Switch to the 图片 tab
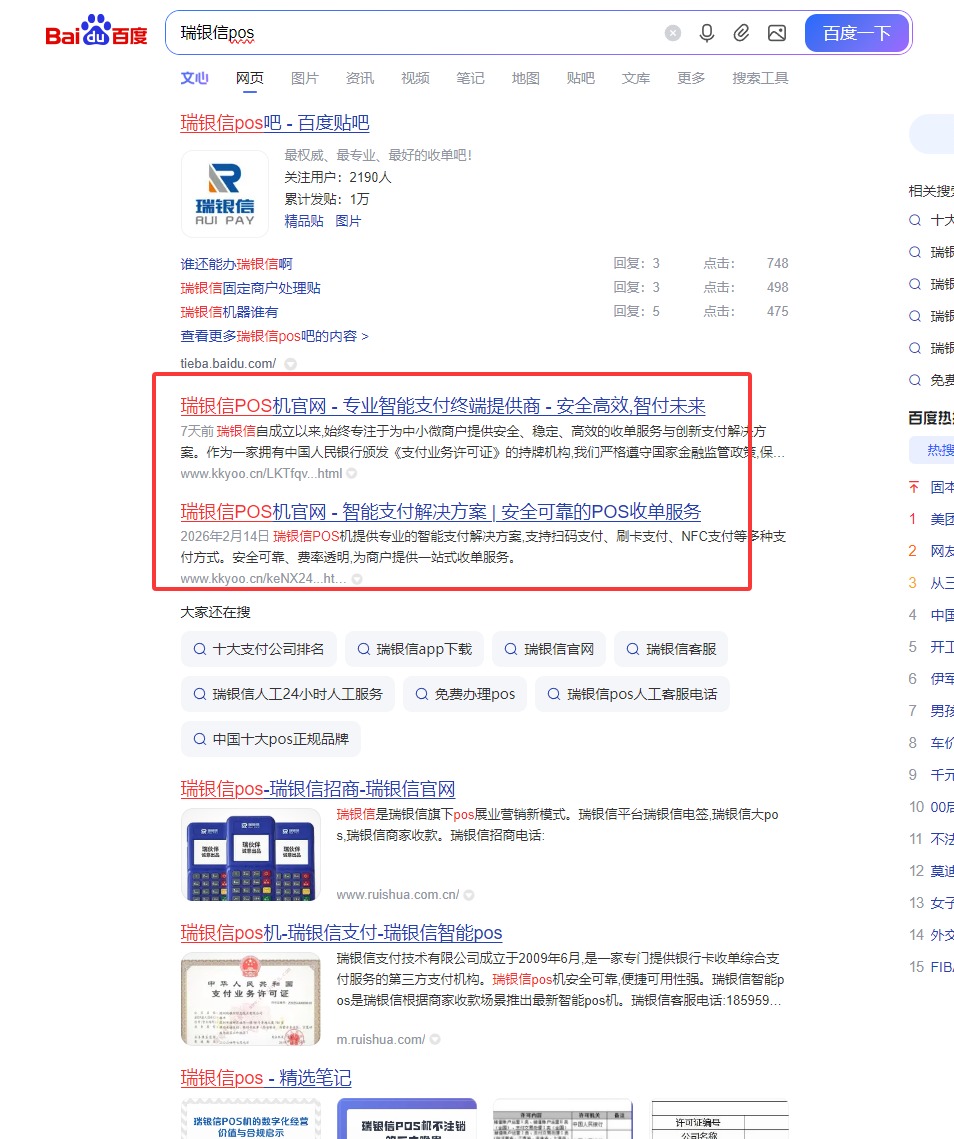This screenshot has height=1139, width=954. coord(304,78)
